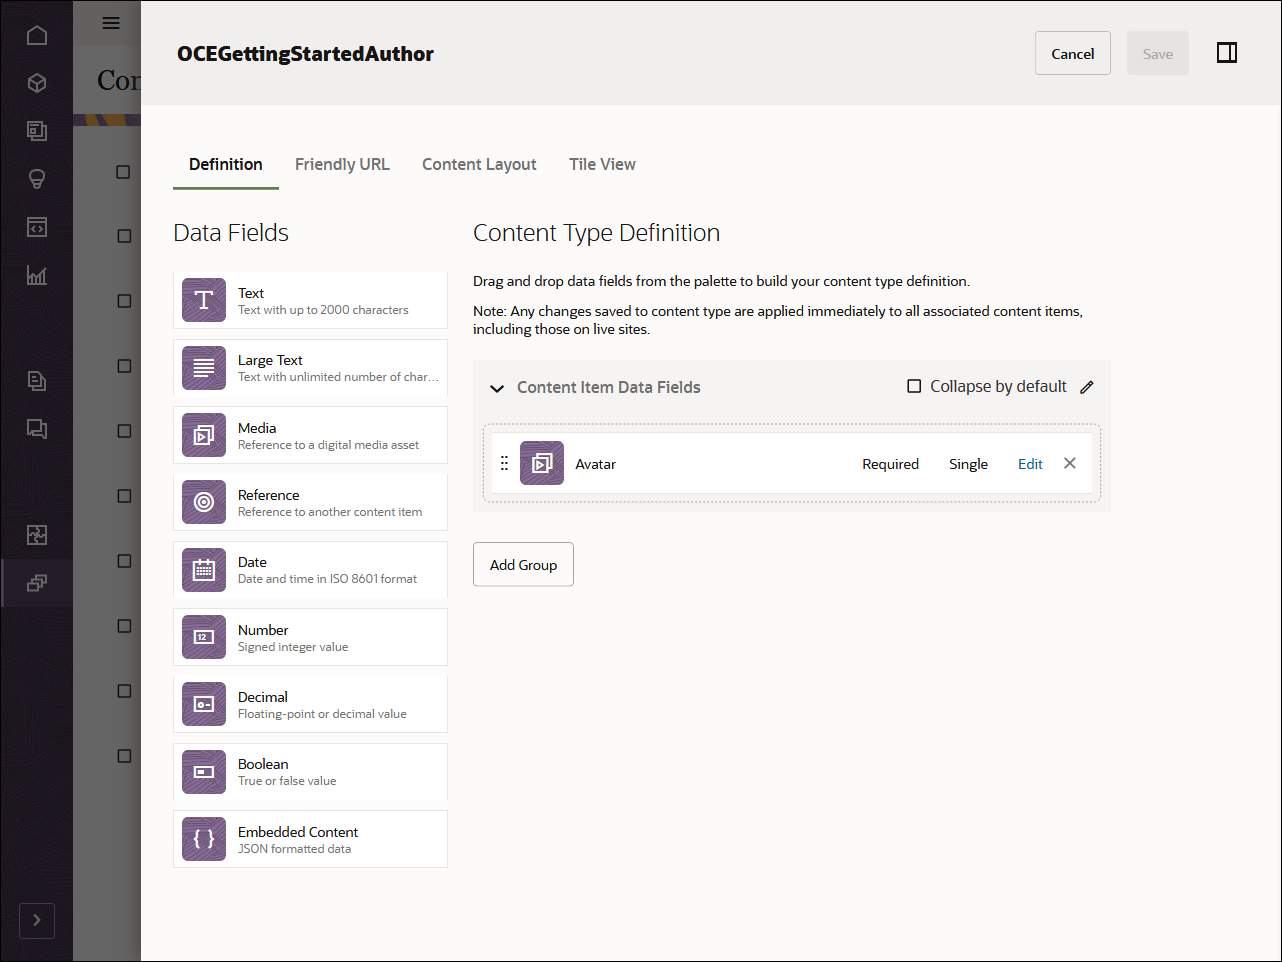Open the Sites icon in the sidebar

click(37, 131)
